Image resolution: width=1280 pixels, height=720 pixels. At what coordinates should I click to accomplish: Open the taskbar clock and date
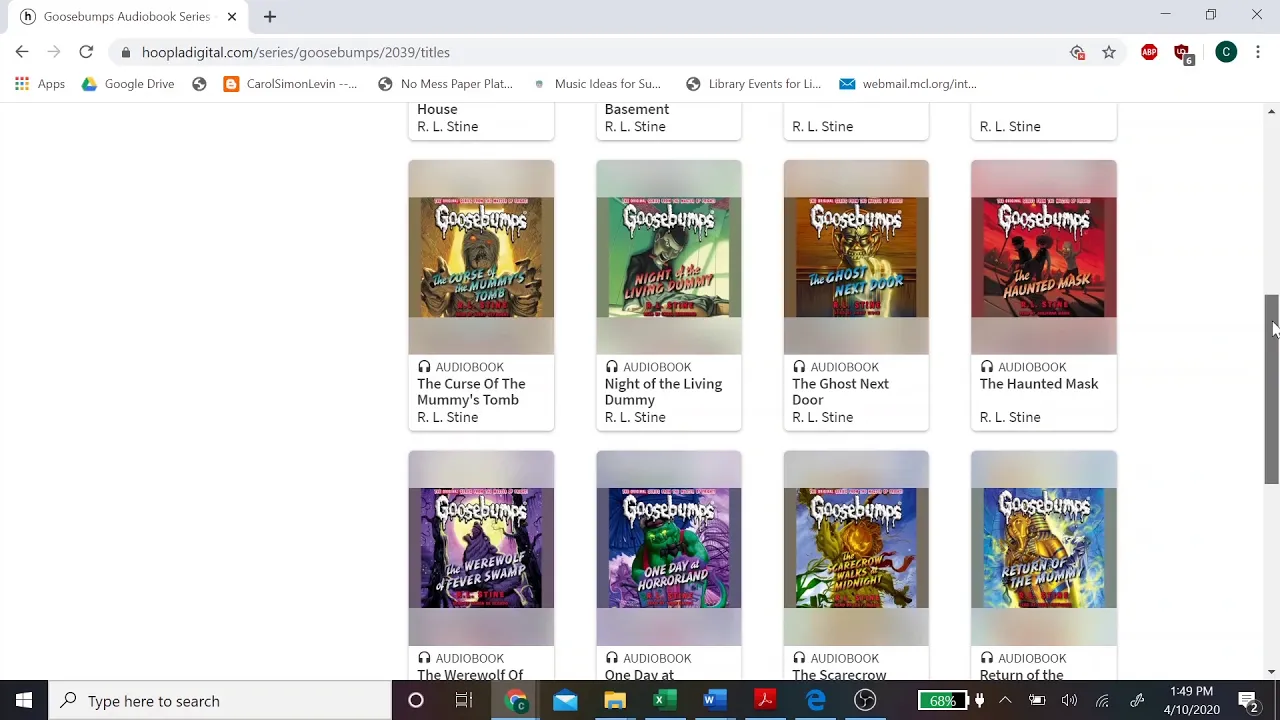tap(1191, 701)
